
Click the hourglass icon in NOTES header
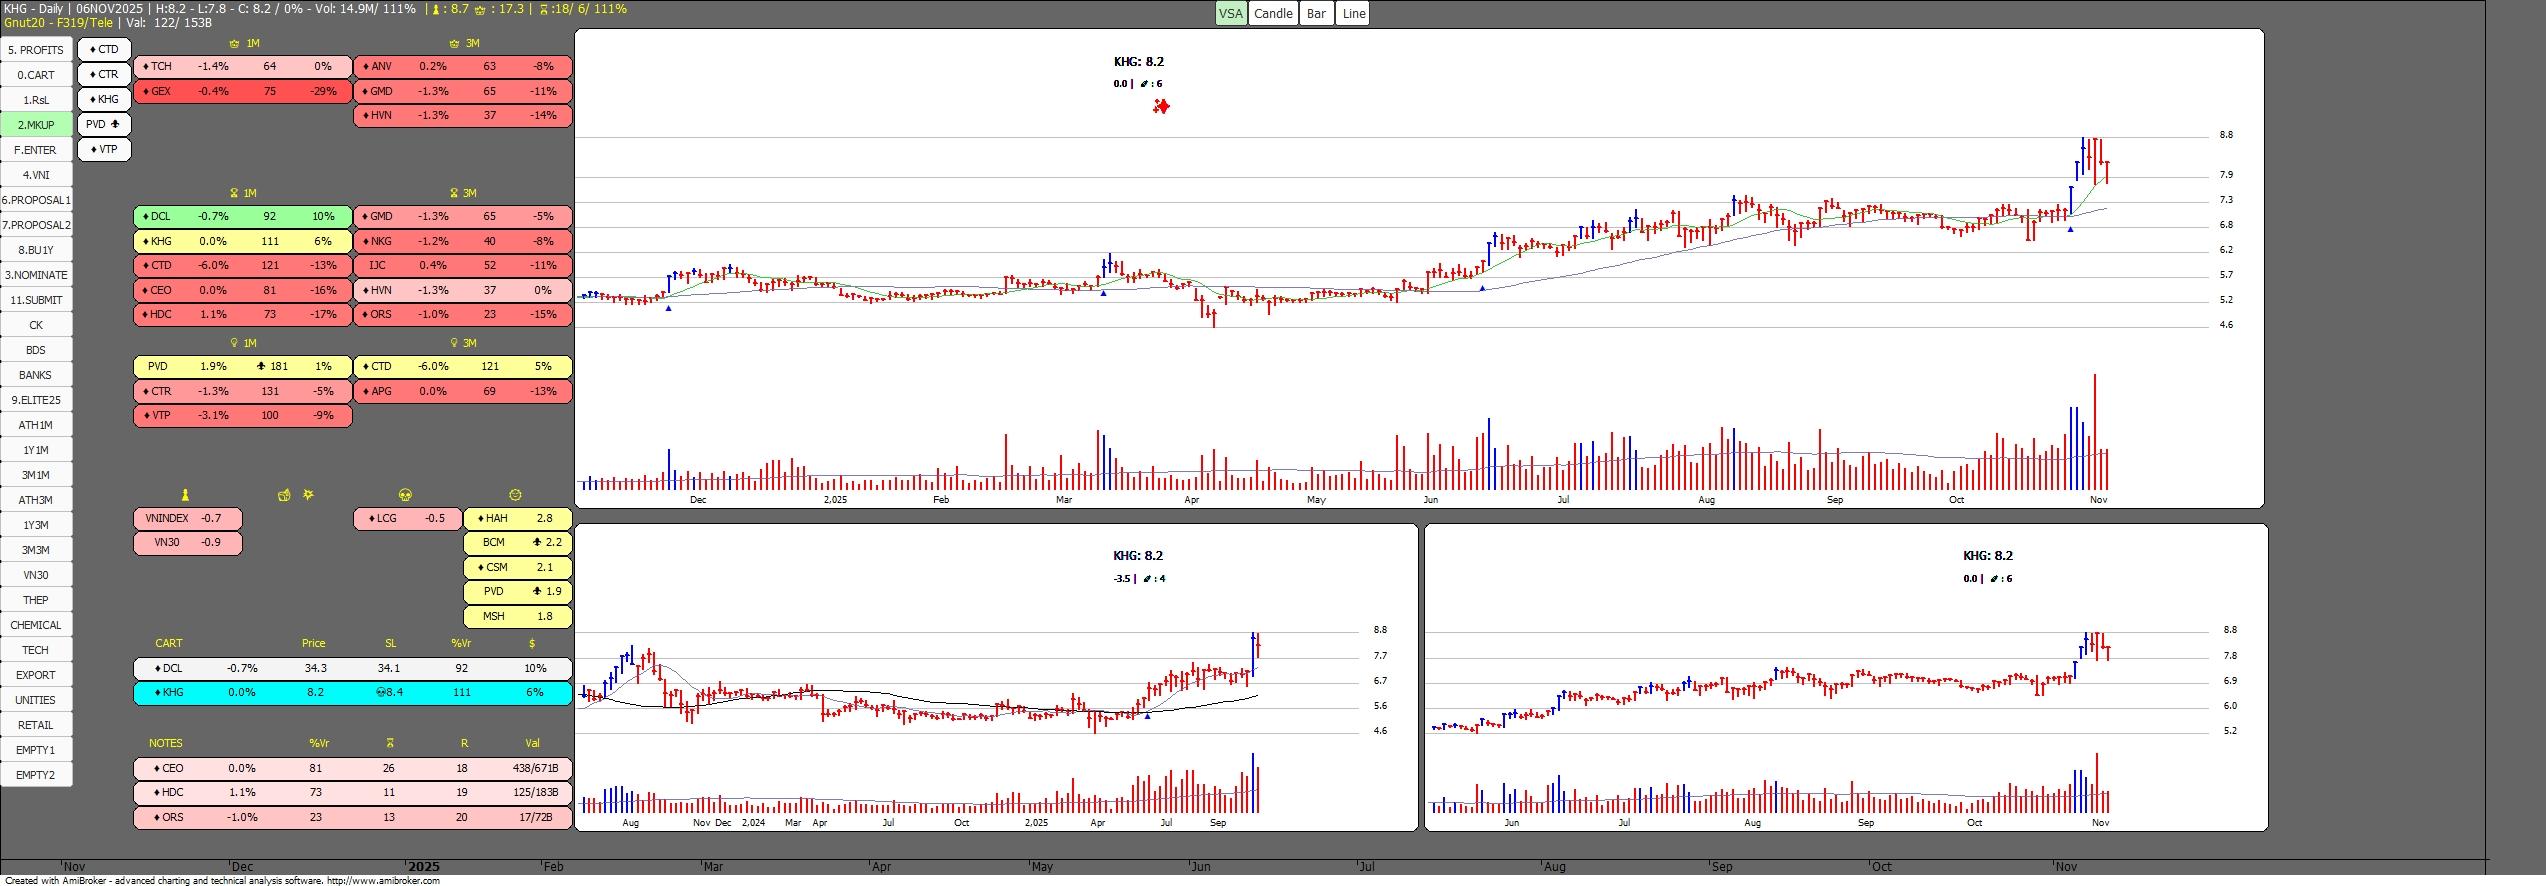pos(389,743)
